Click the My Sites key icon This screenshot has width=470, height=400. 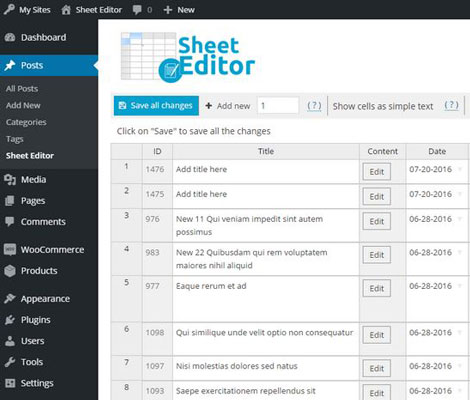click(9, 10)
